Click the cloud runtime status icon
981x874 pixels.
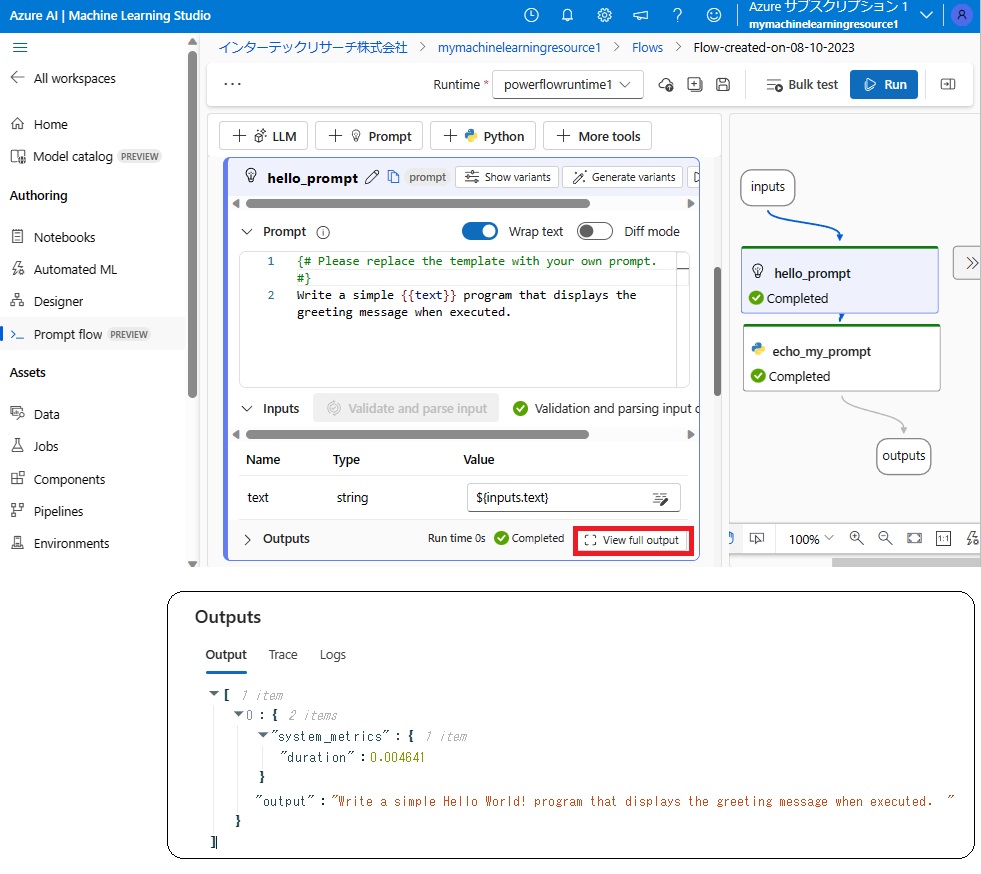click(666, 84)
